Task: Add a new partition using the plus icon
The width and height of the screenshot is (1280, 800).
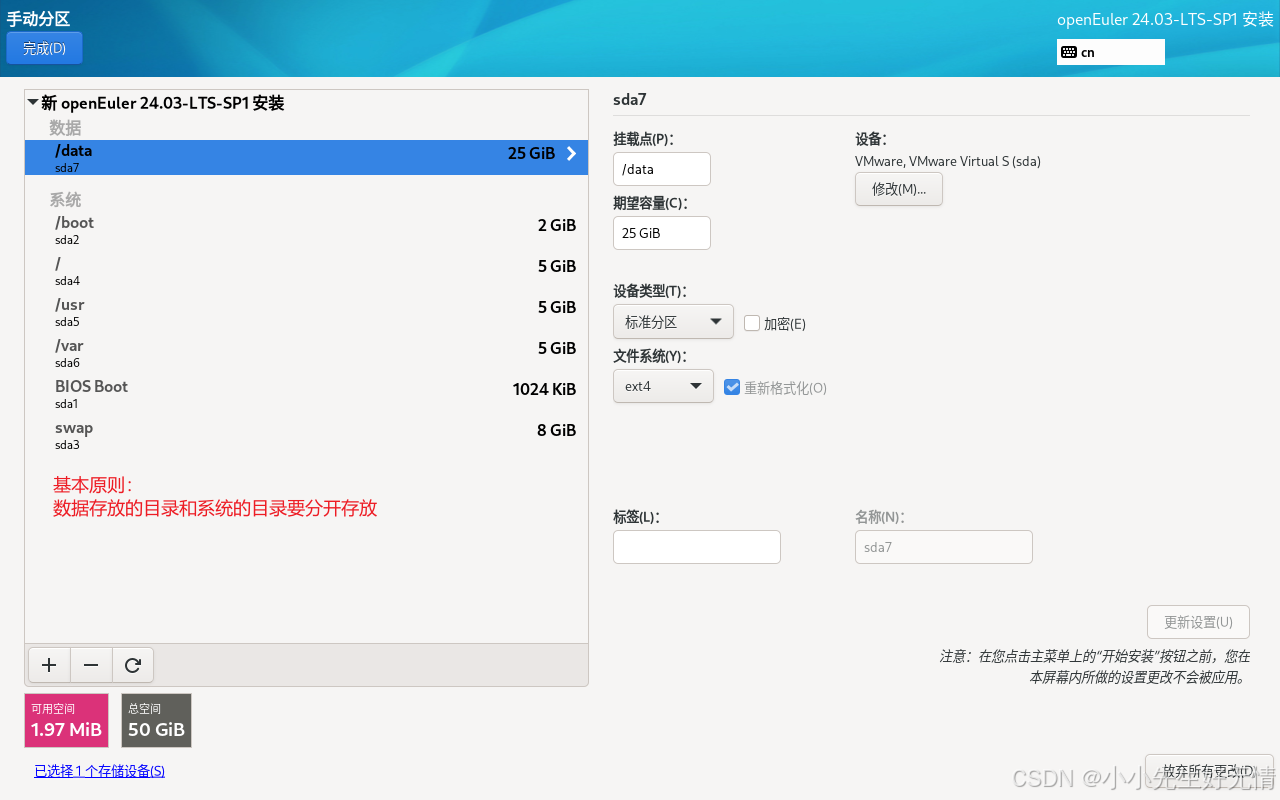Action: 48,664
